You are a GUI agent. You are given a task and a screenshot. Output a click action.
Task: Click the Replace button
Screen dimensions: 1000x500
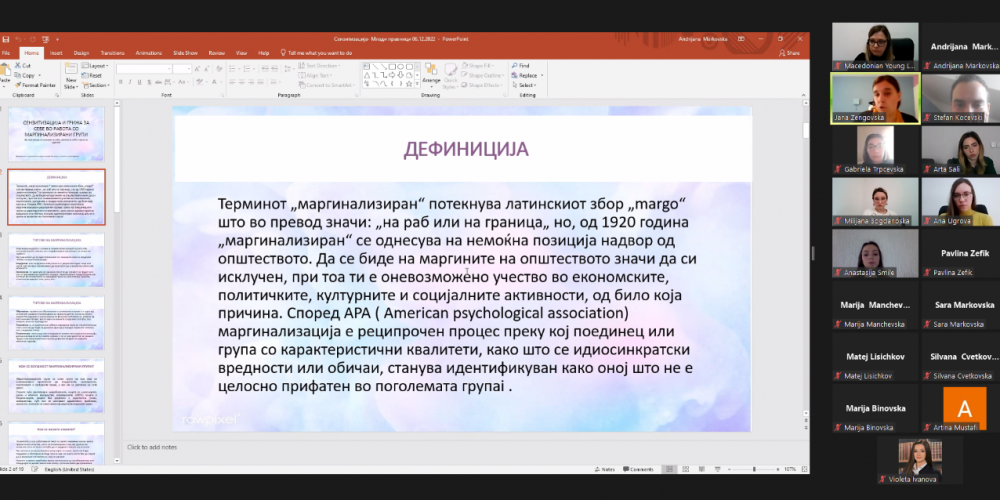526,75
